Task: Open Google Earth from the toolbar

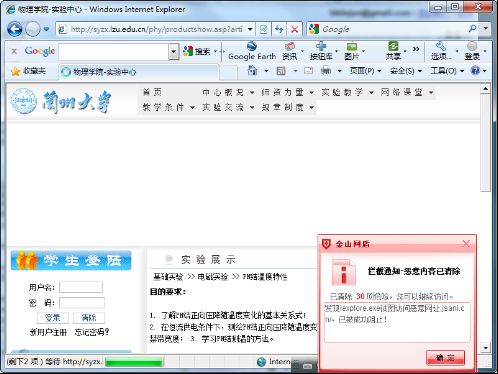Action: pos(252,51)
